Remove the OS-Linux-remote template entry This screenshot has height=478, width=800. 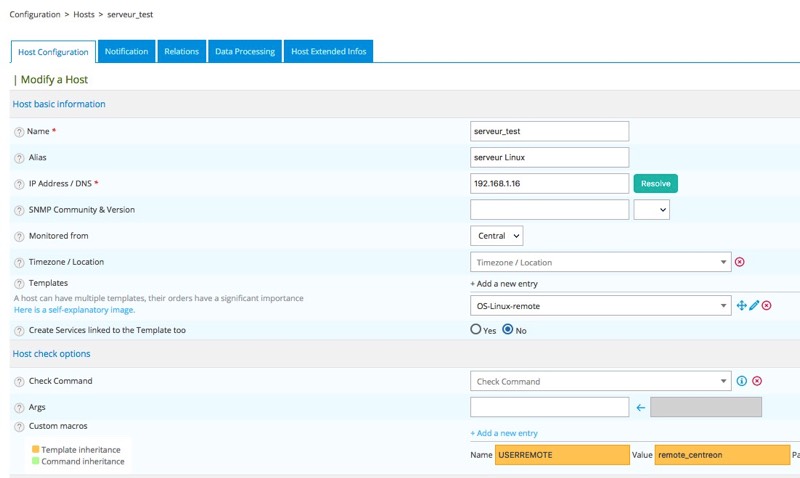(x=767, y=305)
